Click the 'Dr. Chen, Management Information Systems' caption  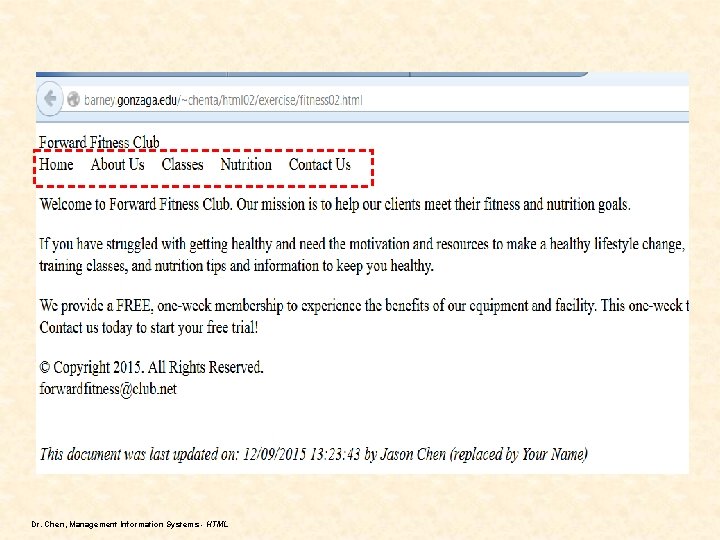pos(130,524)
